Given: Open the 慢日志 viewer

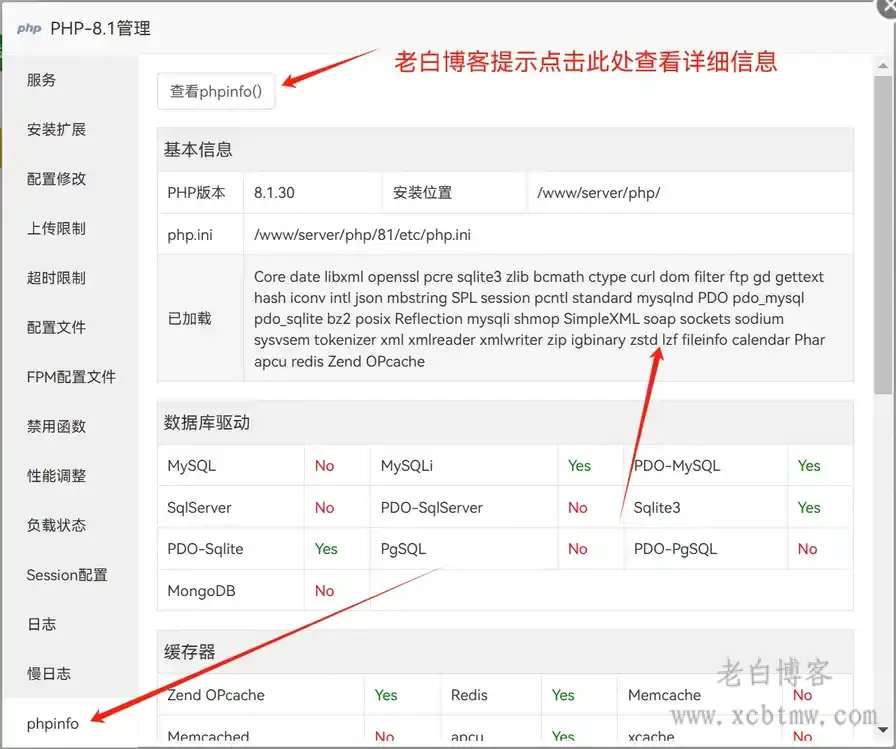Looking at the screenshot, I should [x=48, y=673].
